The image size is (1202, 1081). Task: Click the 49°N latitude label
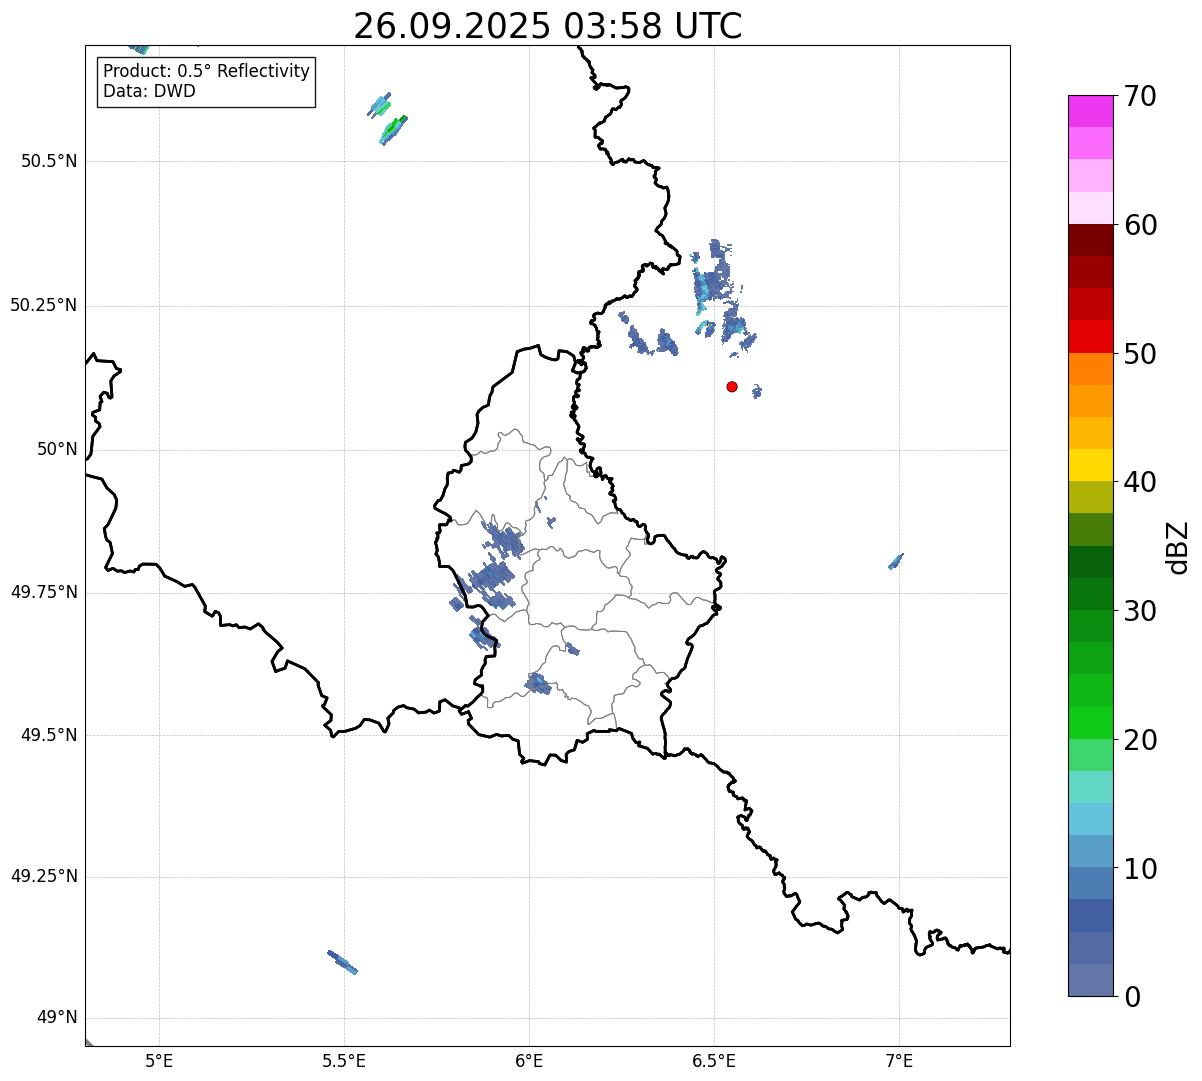coord(57,1018)
